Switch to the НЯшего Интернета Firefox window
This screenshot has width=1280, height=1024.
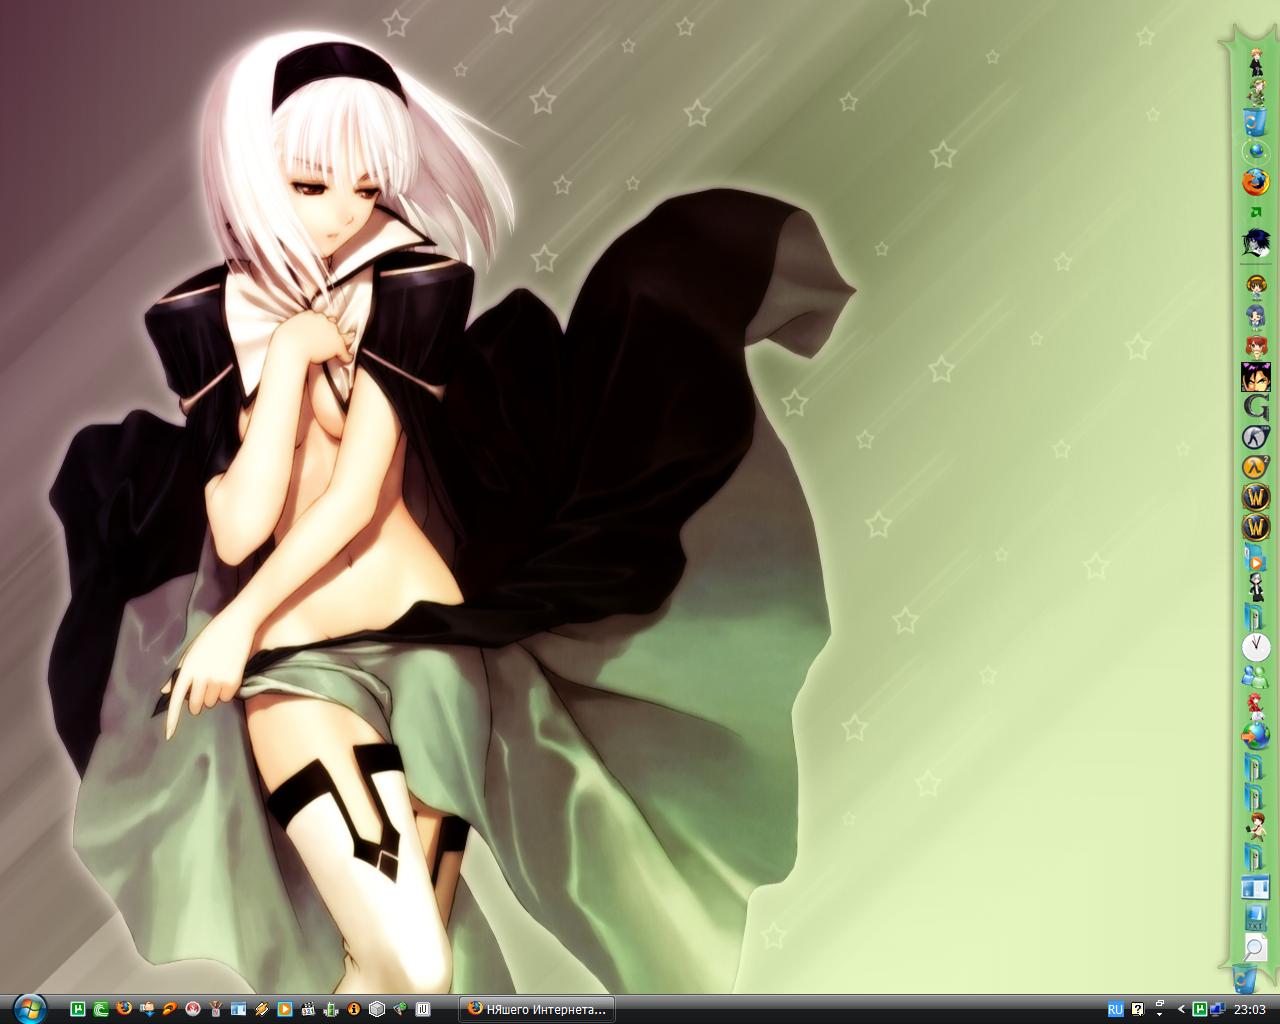537,1009
